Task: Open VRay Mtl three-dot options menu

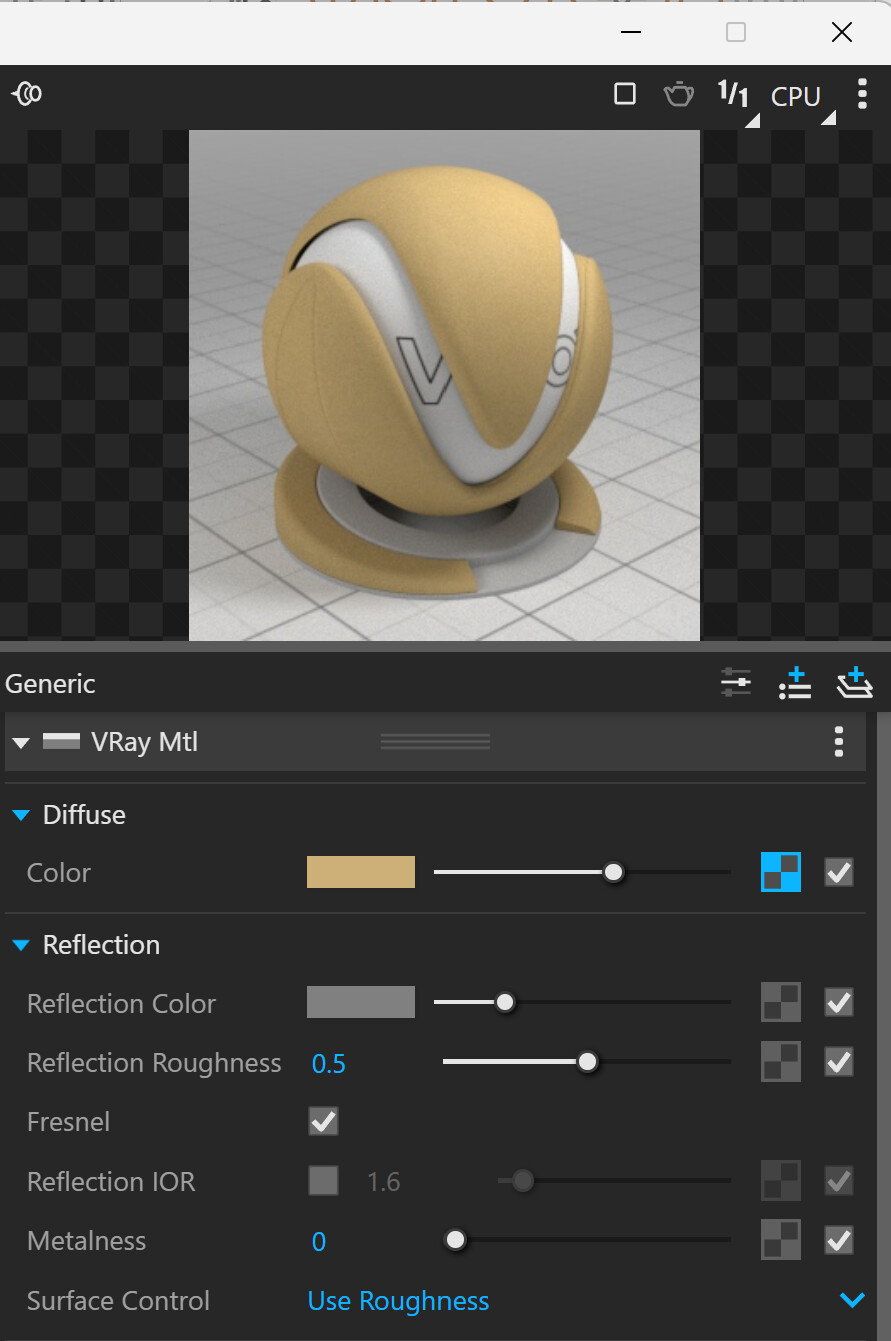Action: pyautogui.click(x=838, y=741)
